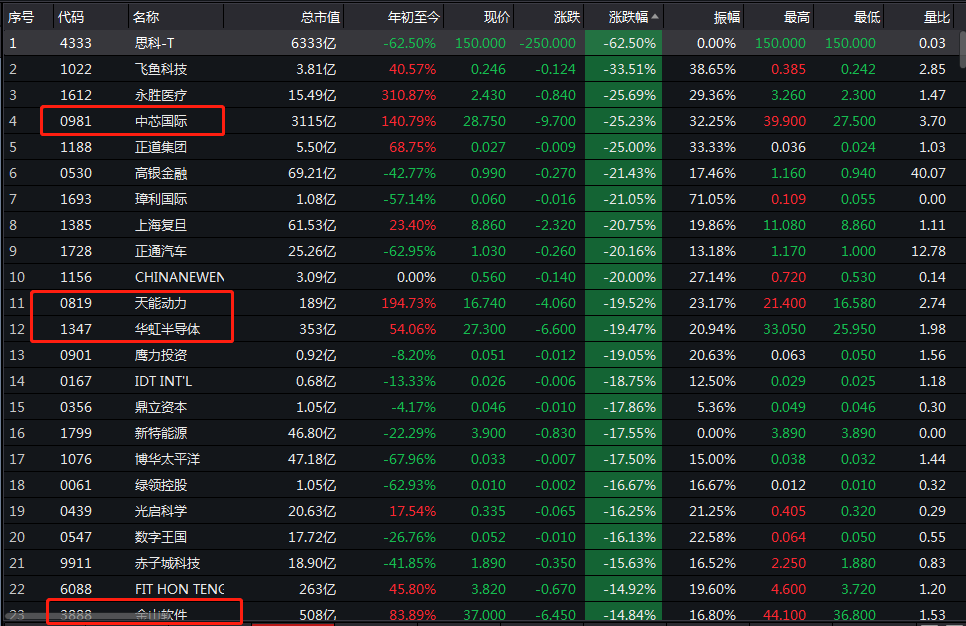Open 新特能源 stock row

pos(483,433)
